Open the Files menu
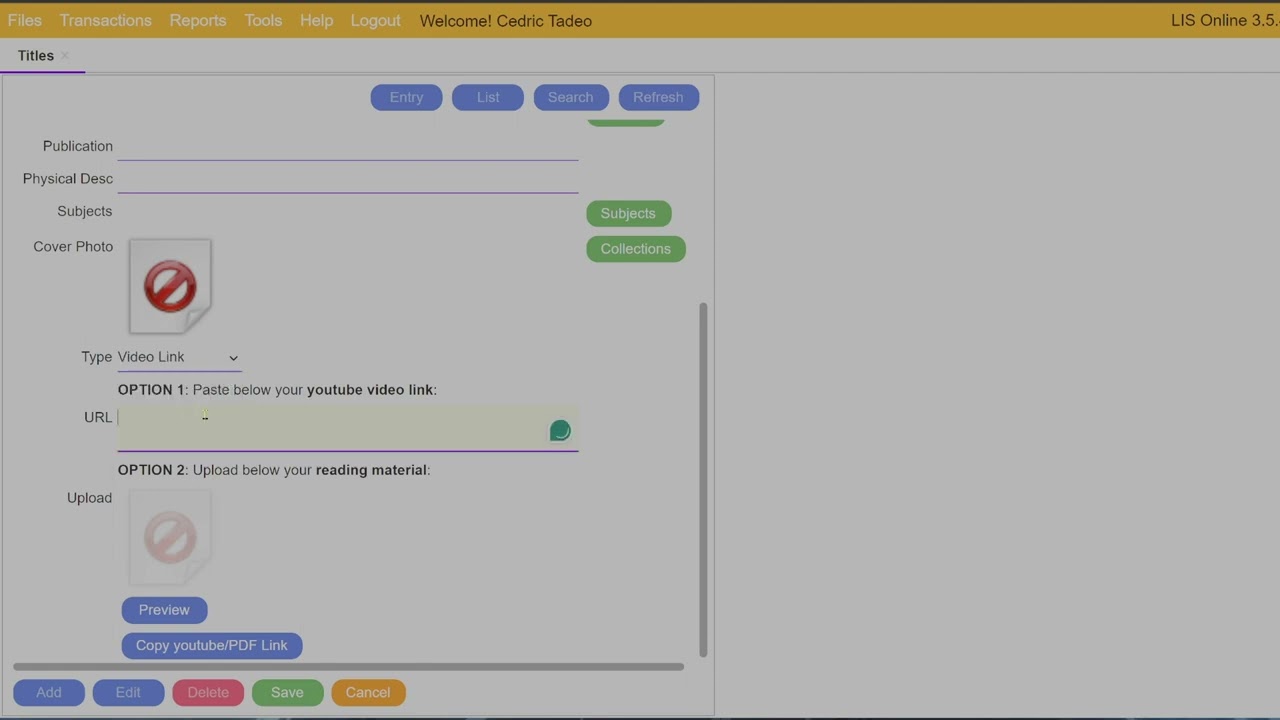The image size is (1280, 720). (x=25, y=20)
